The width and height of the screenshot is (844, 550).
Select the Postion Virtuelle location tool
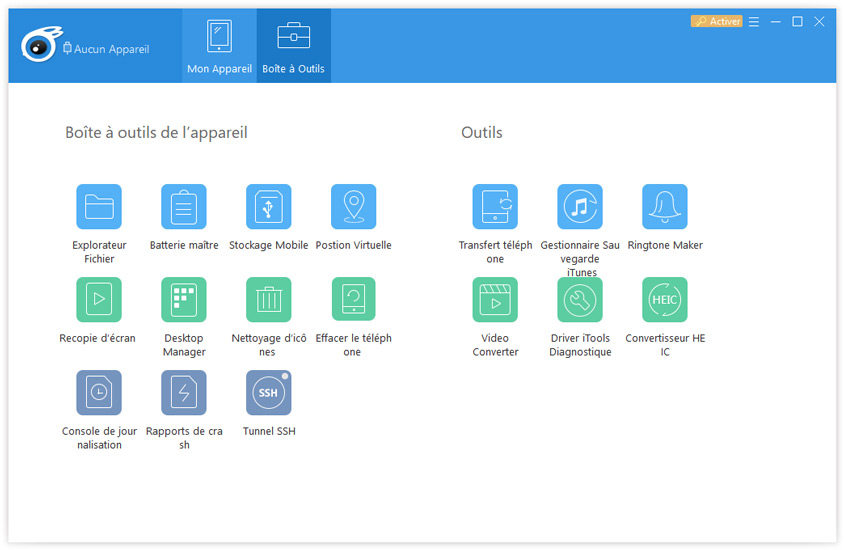click(x=354, y=207)
